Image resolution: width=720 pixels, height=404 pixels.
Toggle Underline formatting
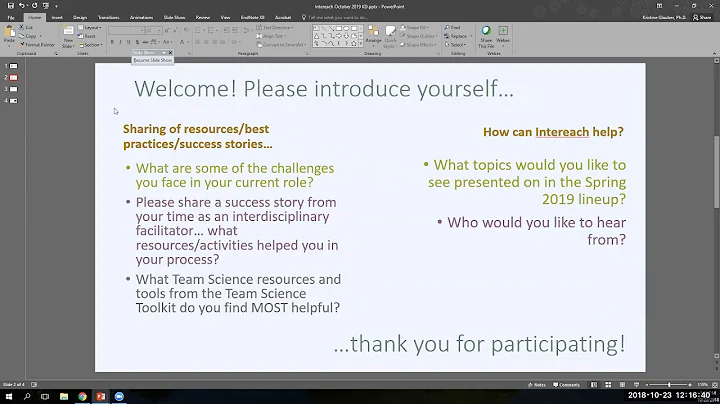point(129,42)
